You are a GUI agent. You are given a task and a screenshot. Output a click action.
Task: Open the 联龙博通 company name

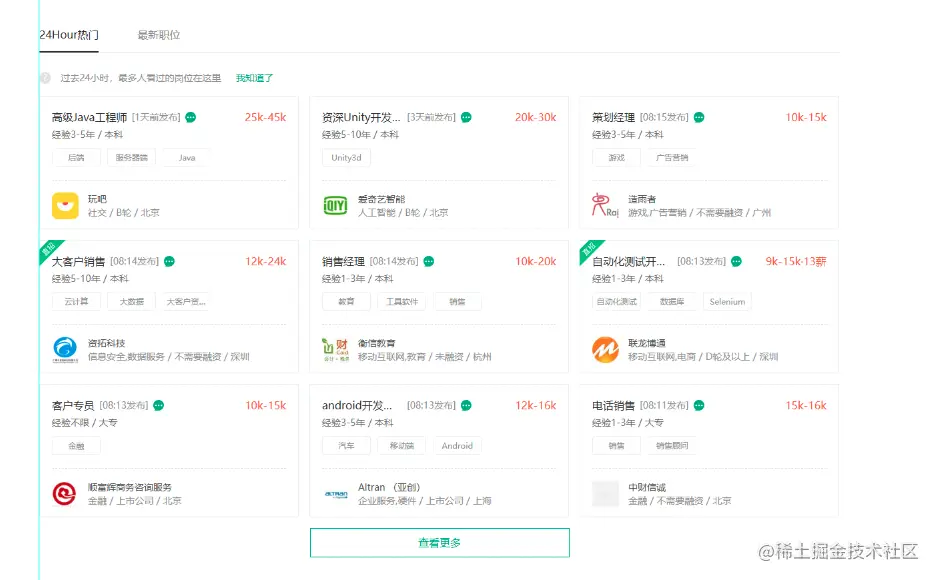coord(647,343)
